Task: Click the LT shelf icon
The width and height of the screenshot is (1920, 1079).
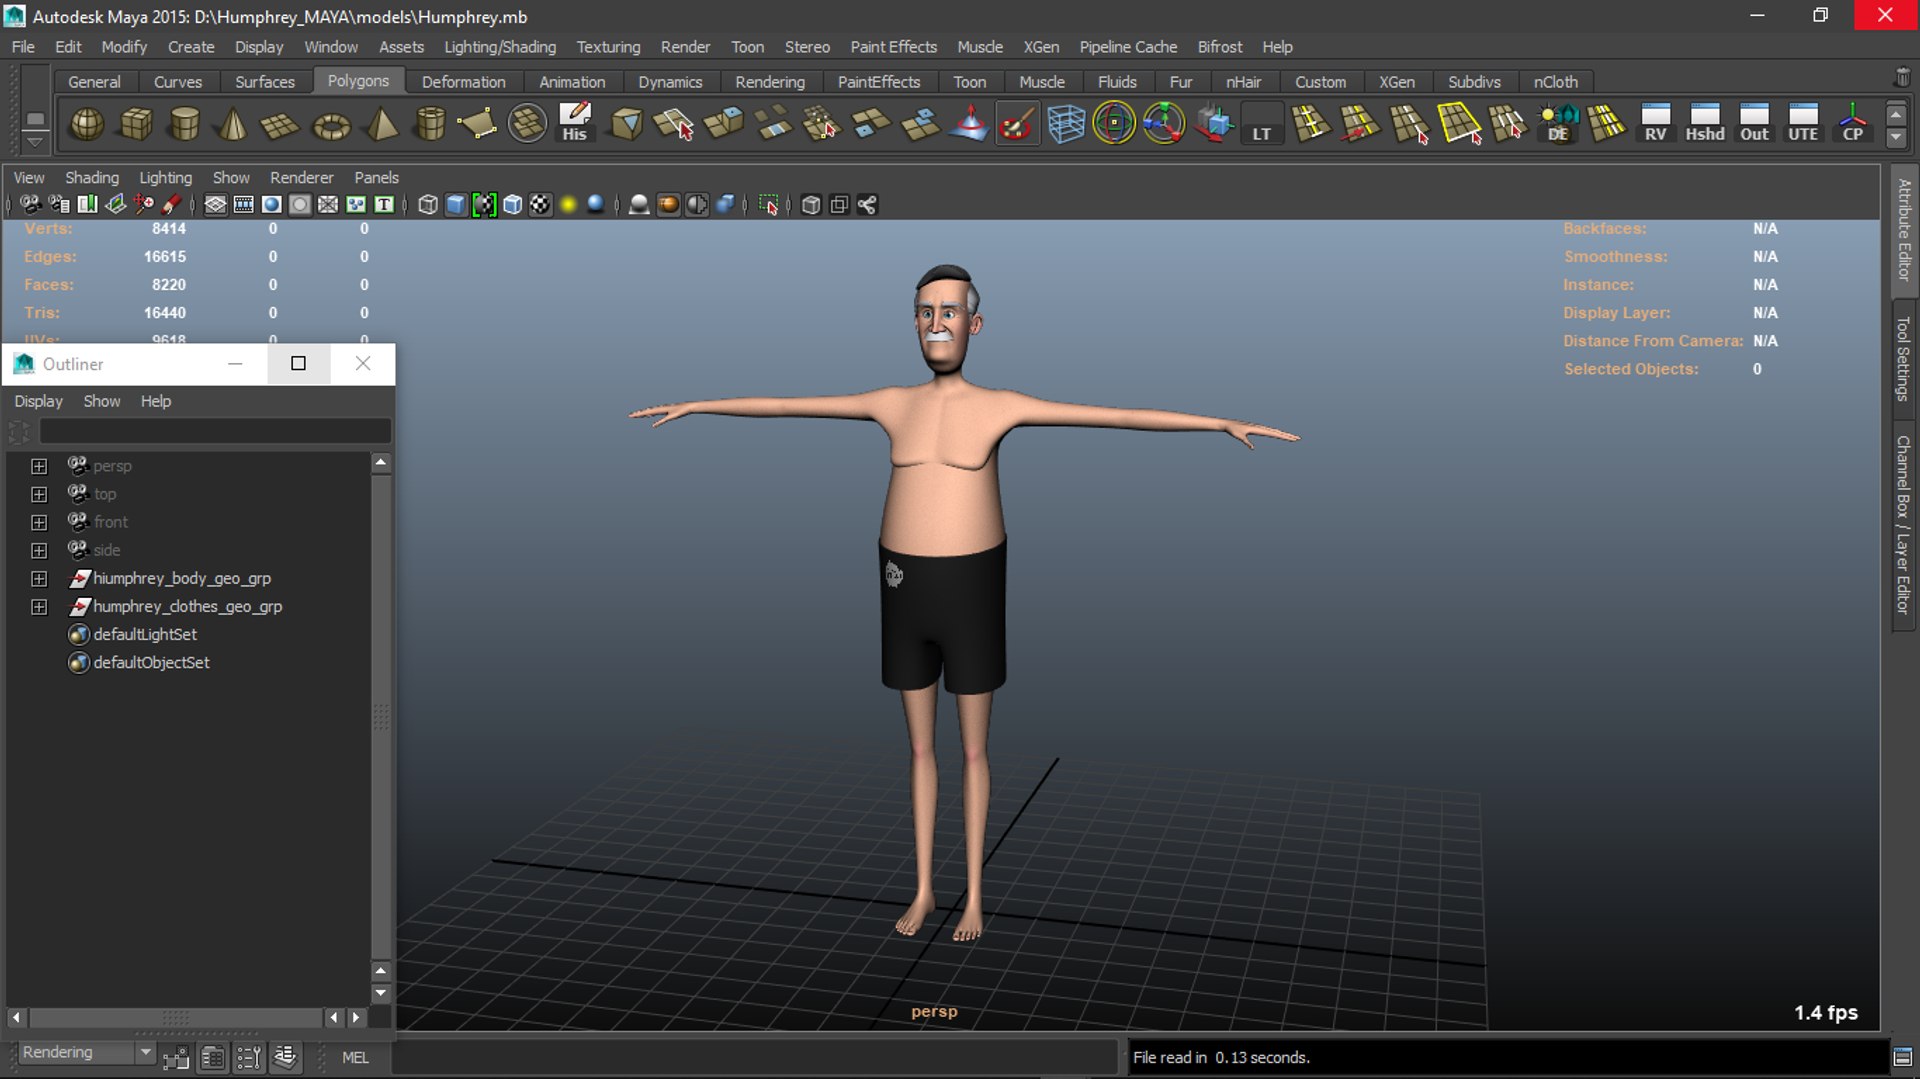Action: point(1262,124)
